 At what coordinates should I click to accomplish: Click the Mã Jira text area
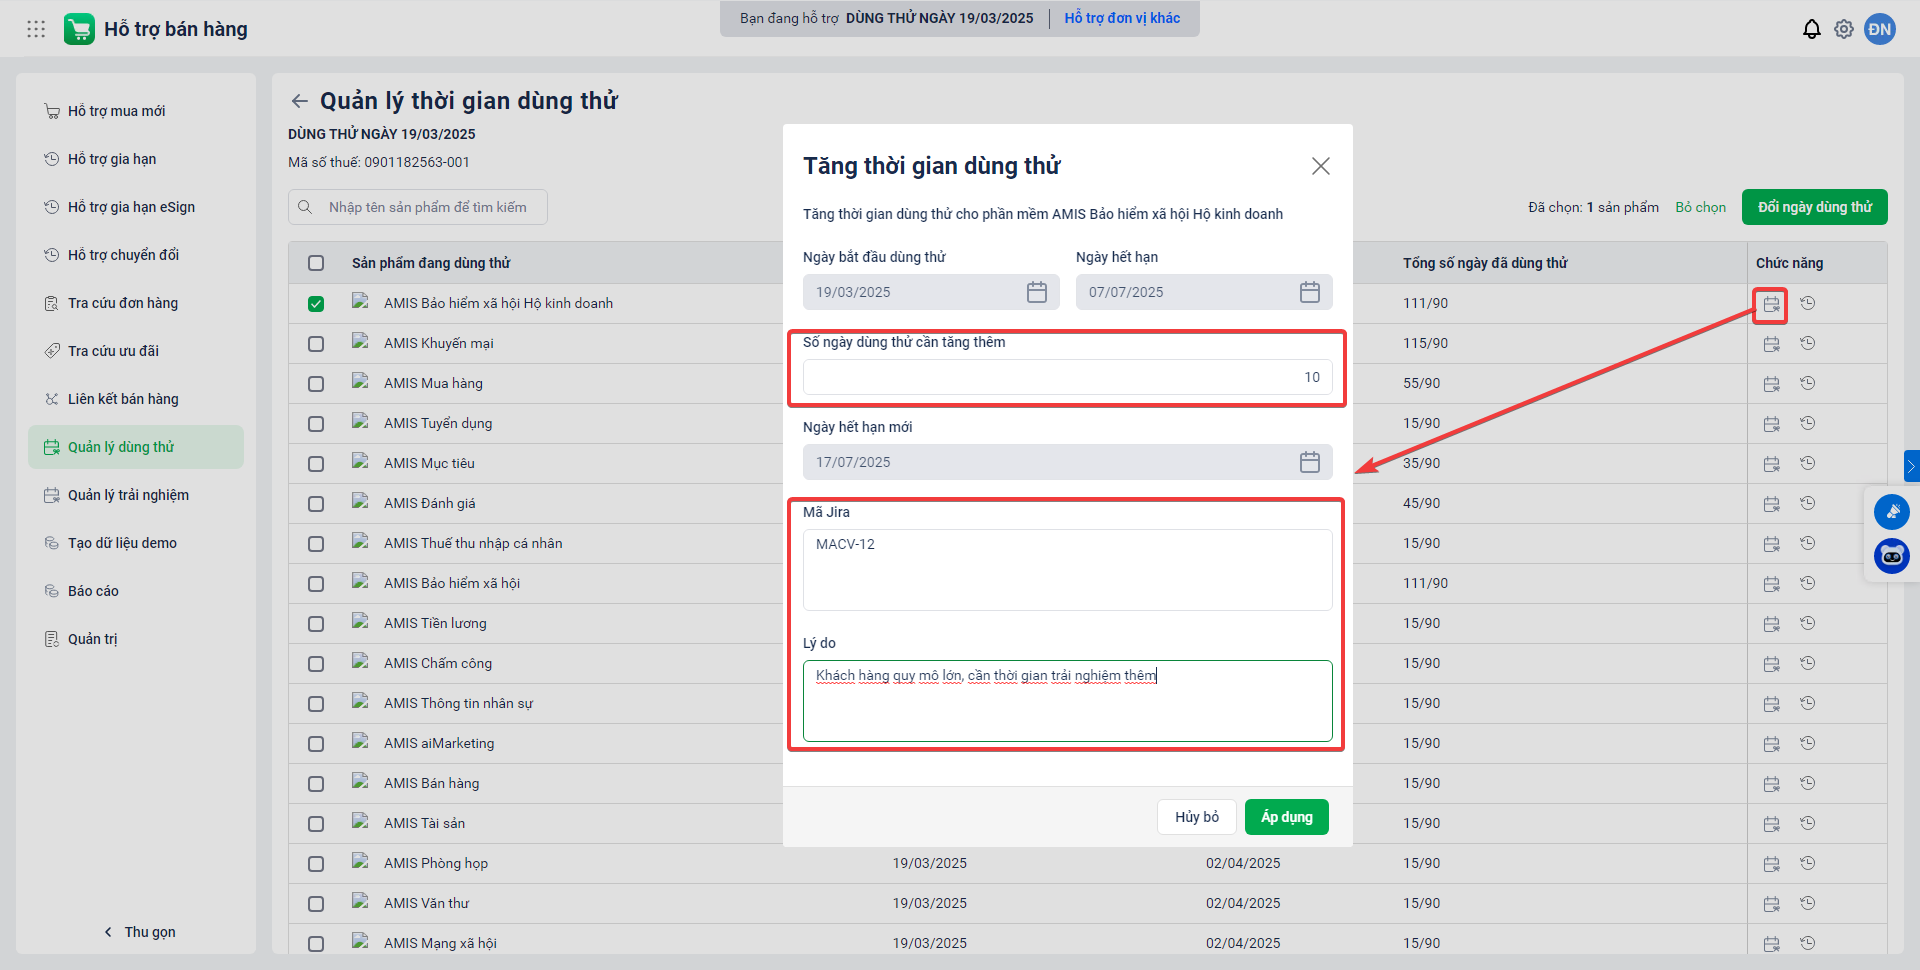click(x=1067, y=570)
